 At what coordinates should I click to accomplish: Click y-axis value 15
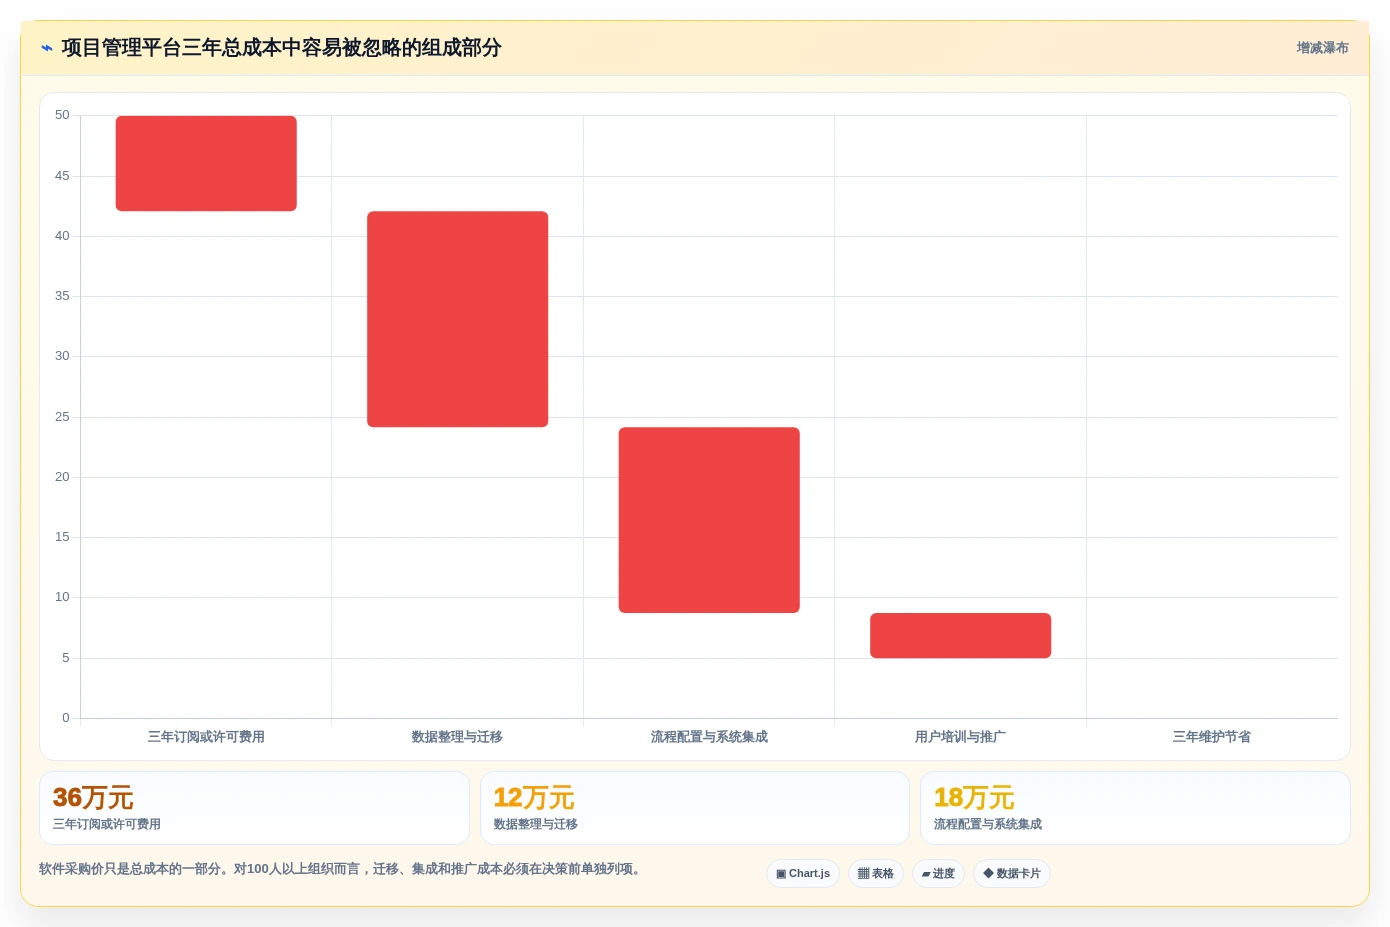click(x=62, y=537)
